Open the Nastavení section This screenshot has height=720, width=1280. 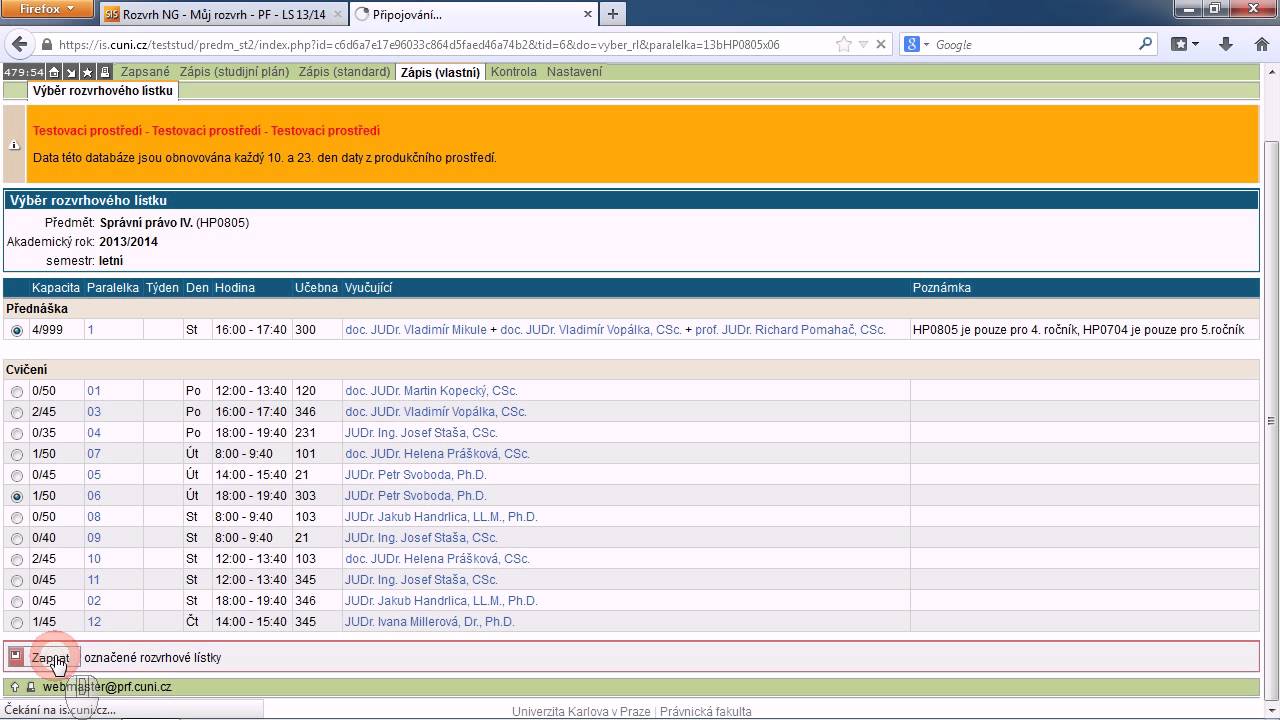point(574,72)
